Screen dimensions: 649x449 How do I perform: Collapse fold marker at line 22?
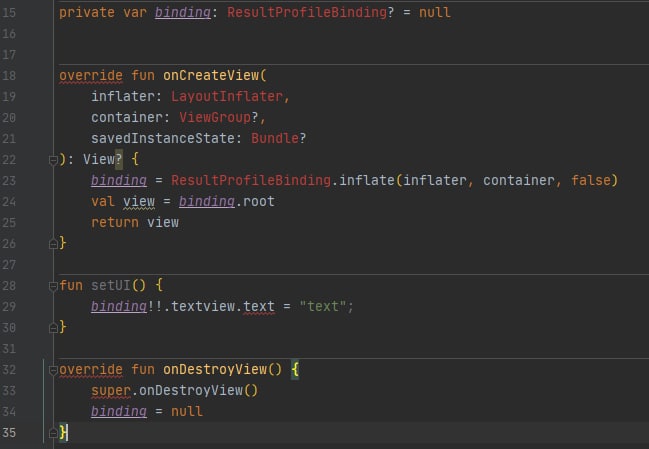pyautogui.click(x=53, y=160)
